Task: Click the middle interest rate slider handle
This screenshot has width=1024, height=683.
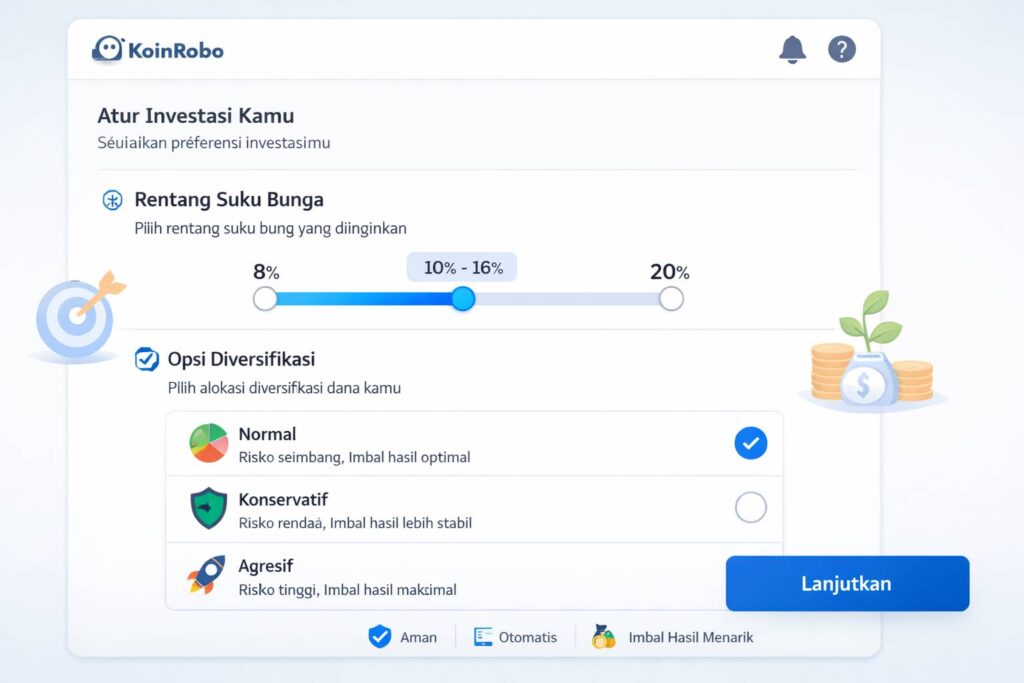Action: coord(462,298)
